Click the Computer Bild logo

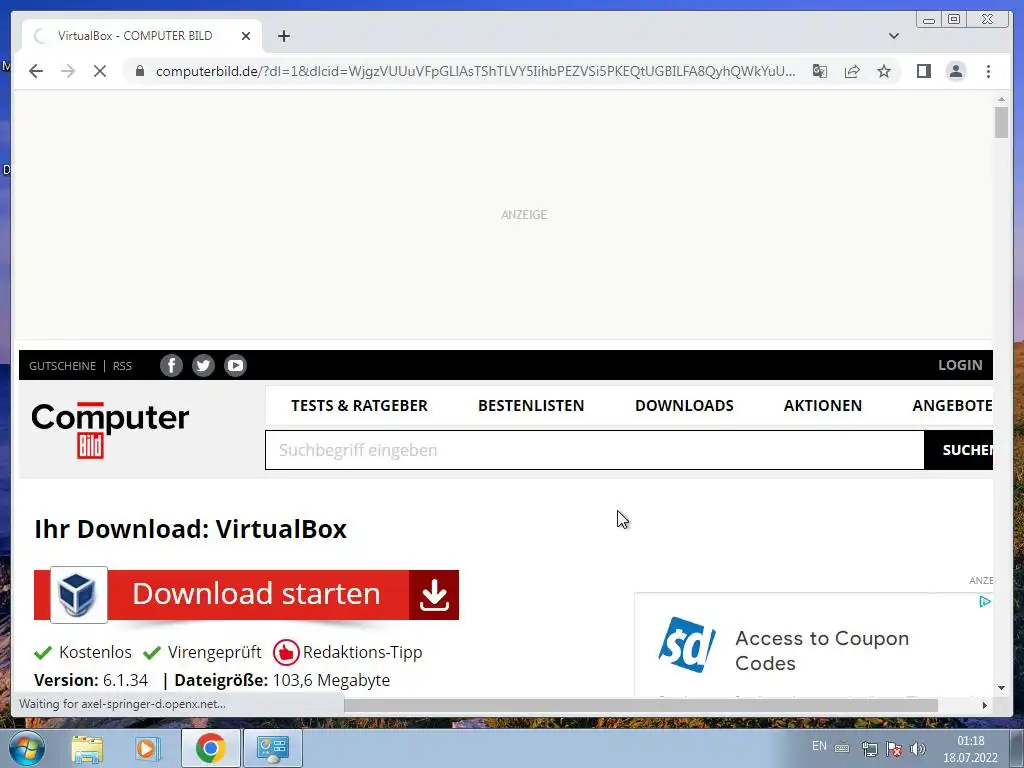[110, 430]
